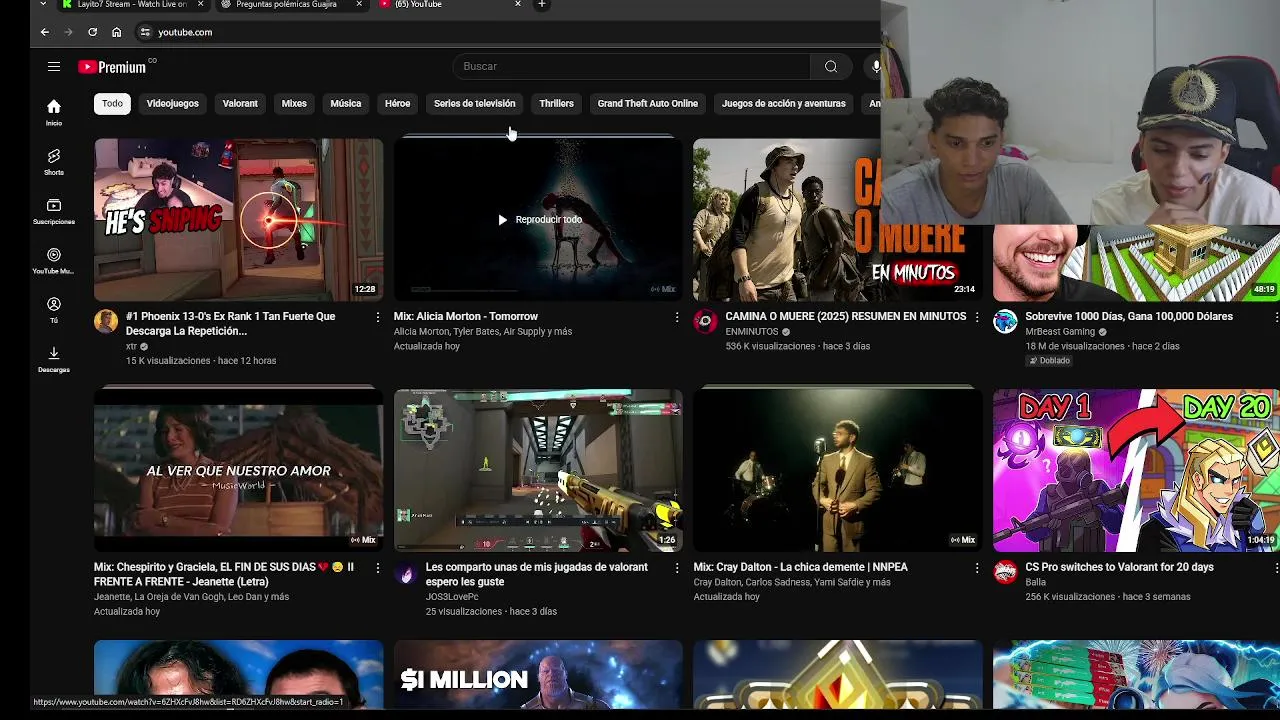Open Shorts from the sidebar
The height and width of the screenshot is (720, 1280).
(x=54, y=162)
